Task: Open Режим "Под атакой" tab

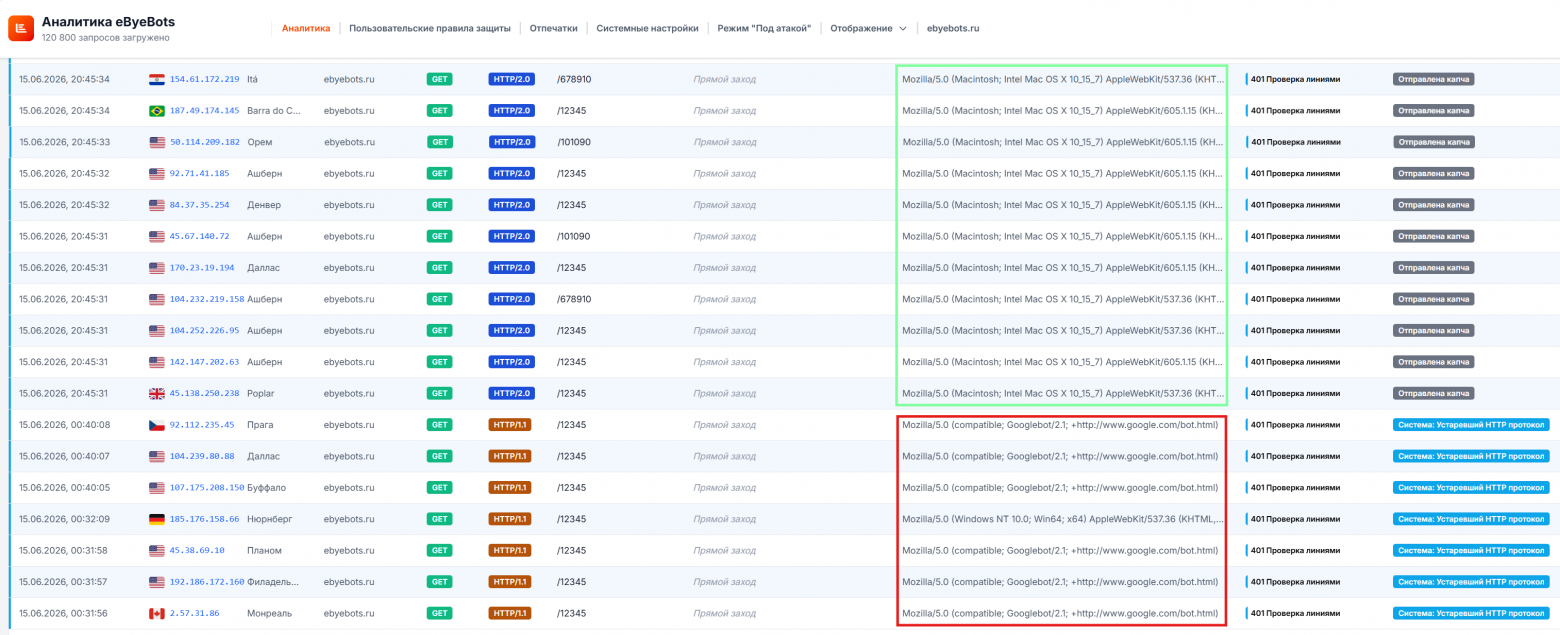Action: coord(764,29)
